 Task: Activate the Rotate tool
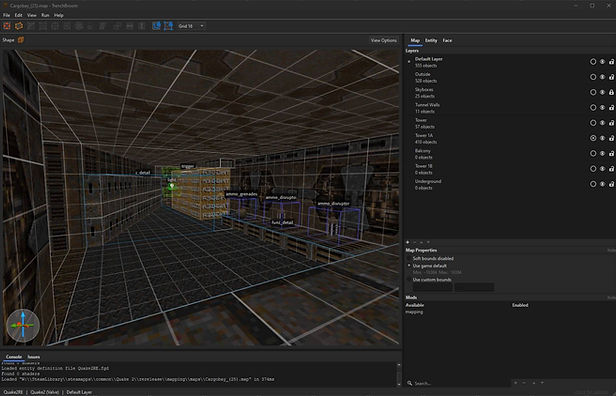pos(79,26)
